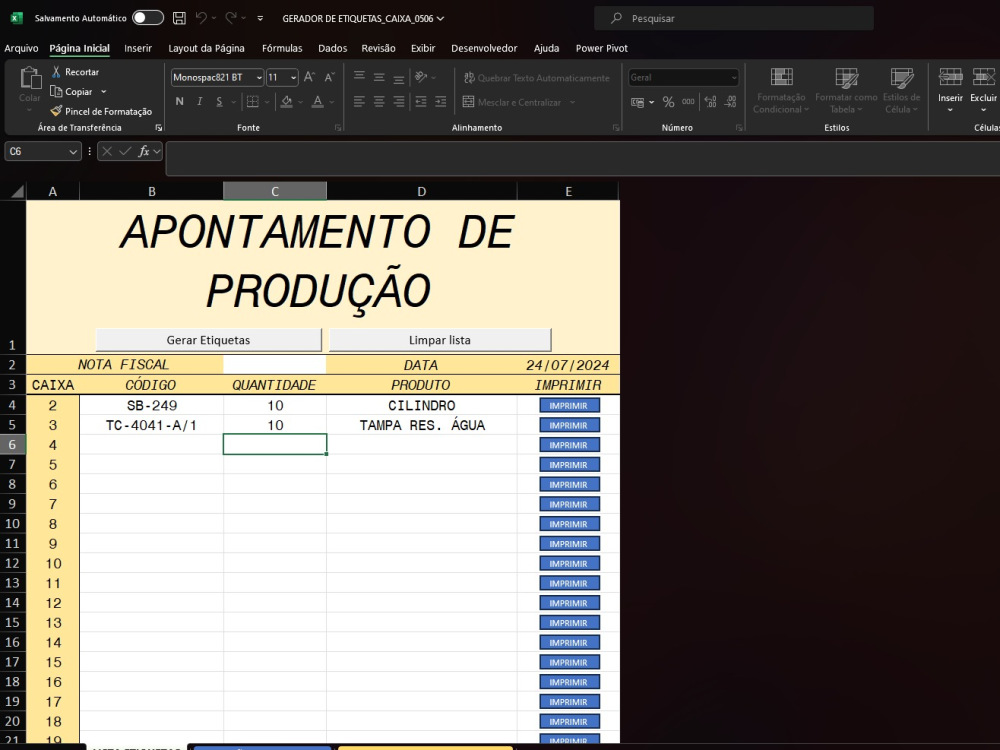Switch to the Fórmulas tab
Image resolution: width=1000 pixels, height=750 pixels.
282,48
